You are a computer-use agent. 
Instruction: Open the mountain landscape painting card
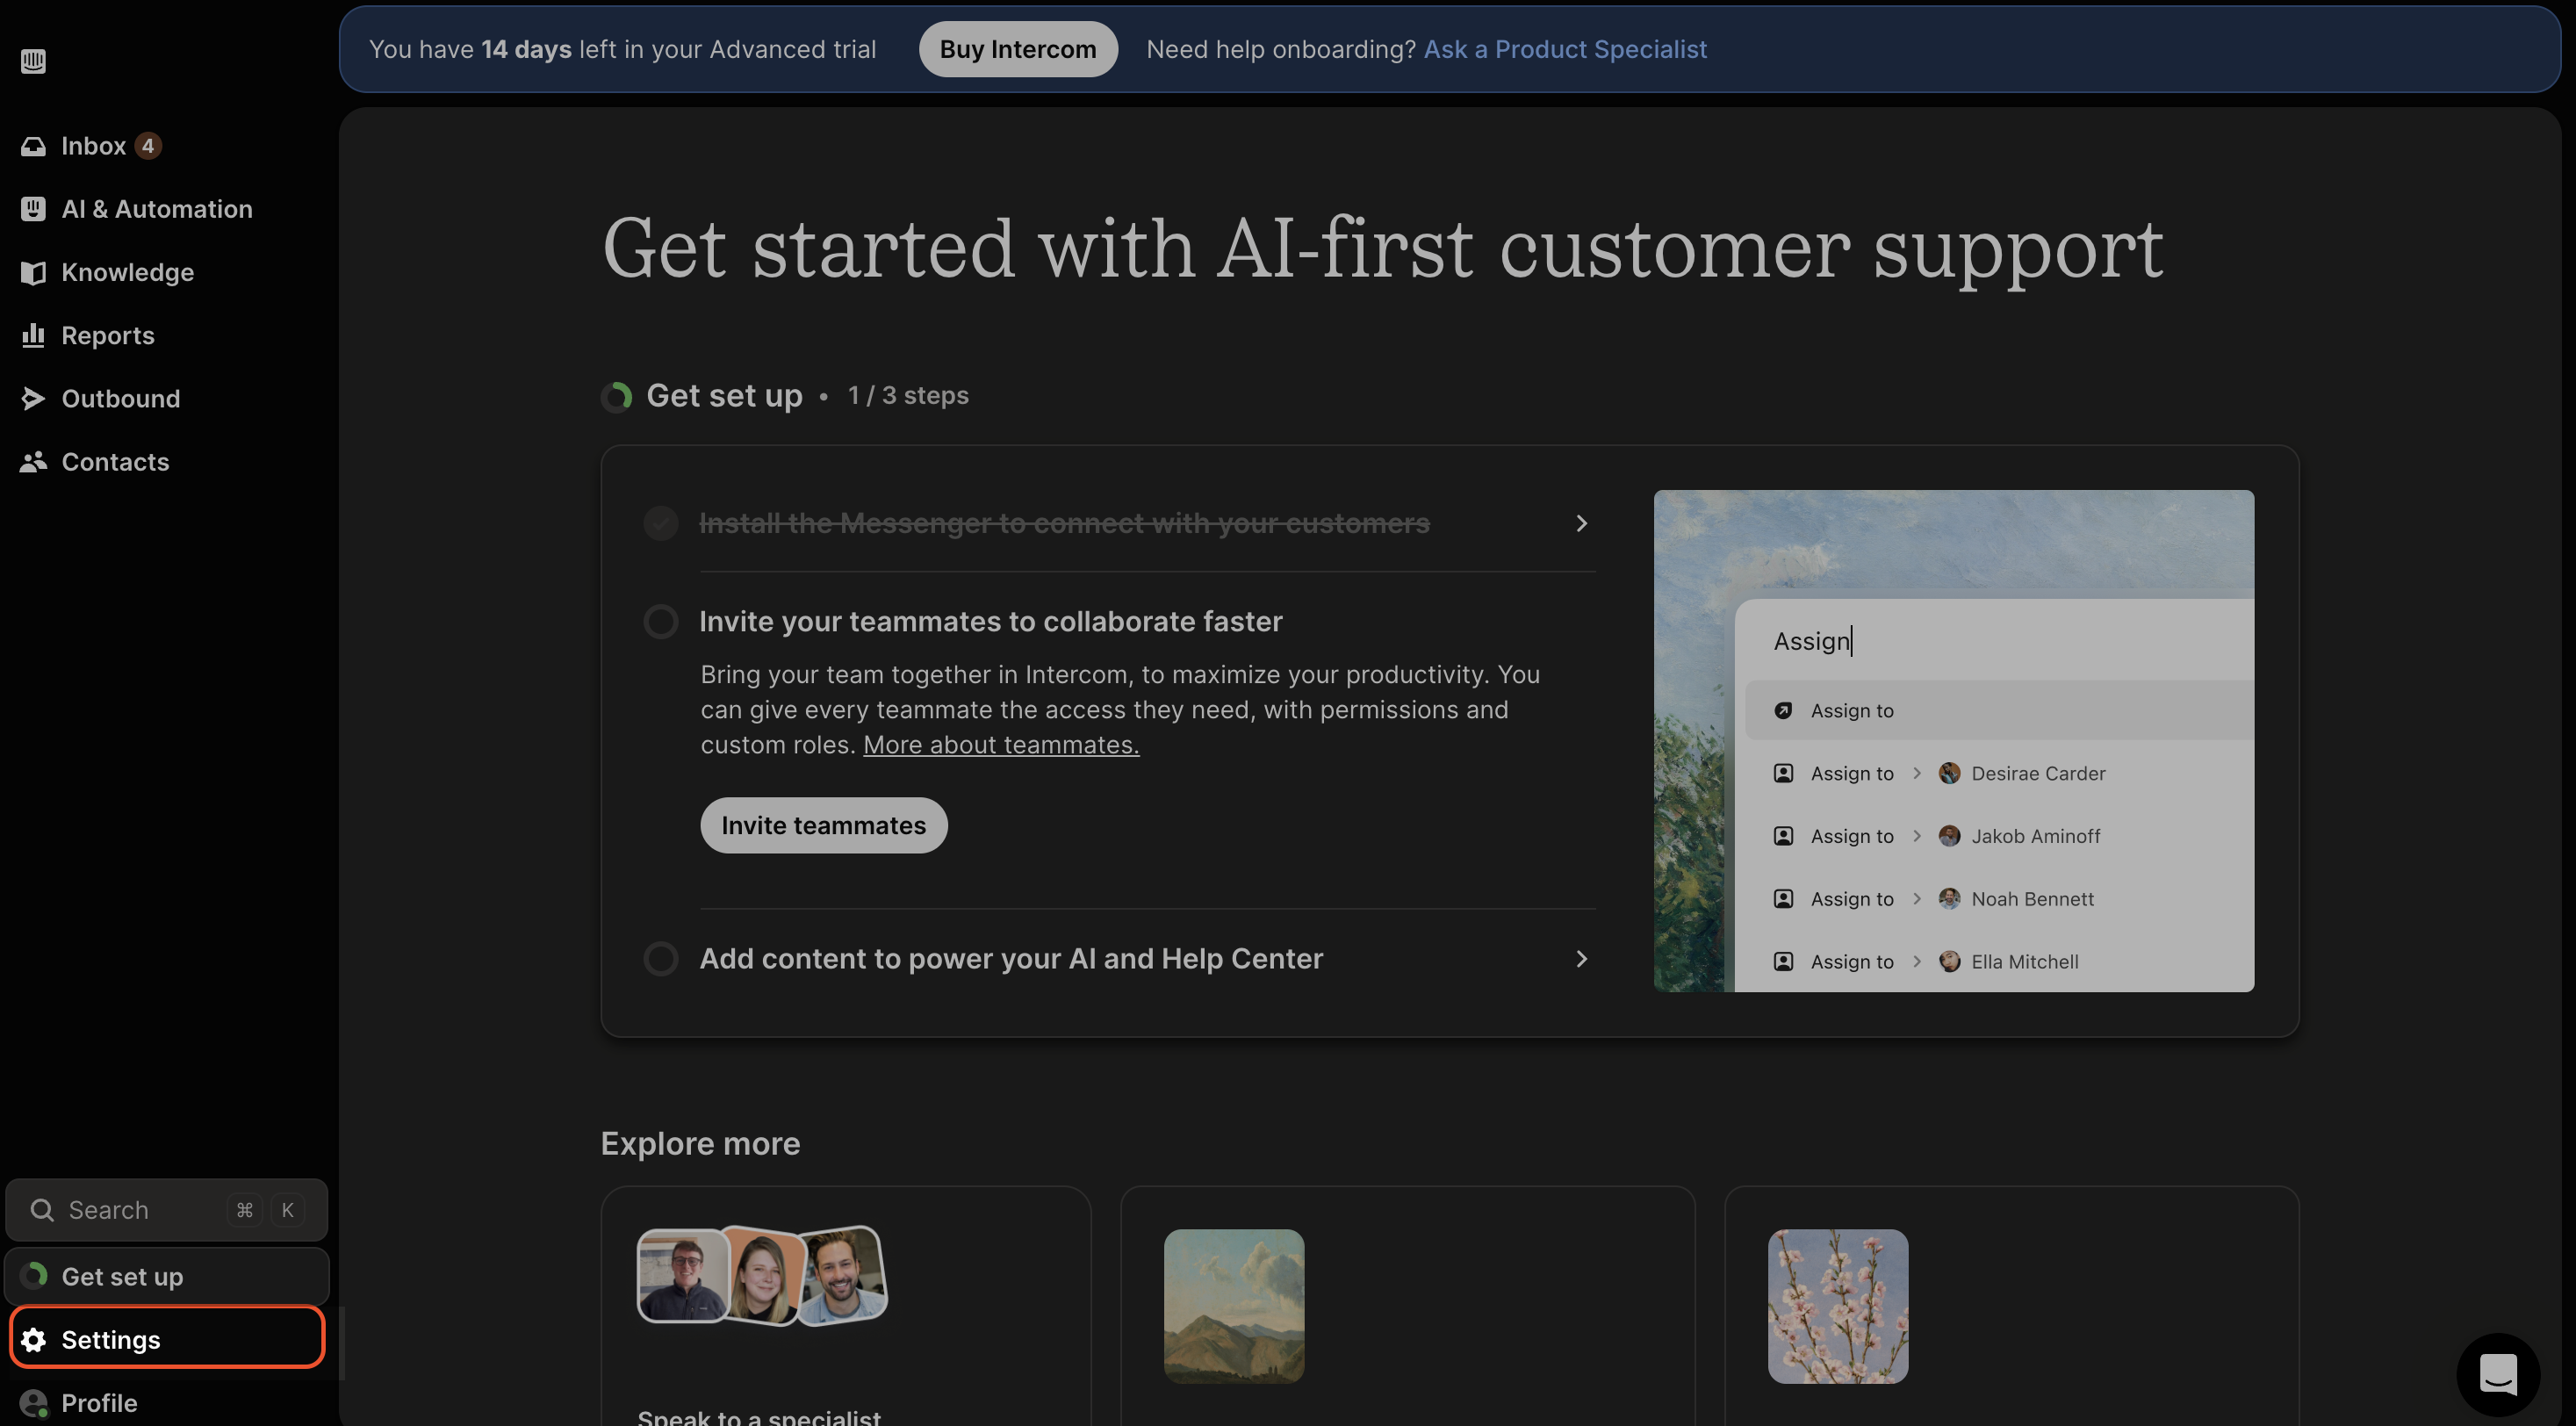click(1233, 1306)
